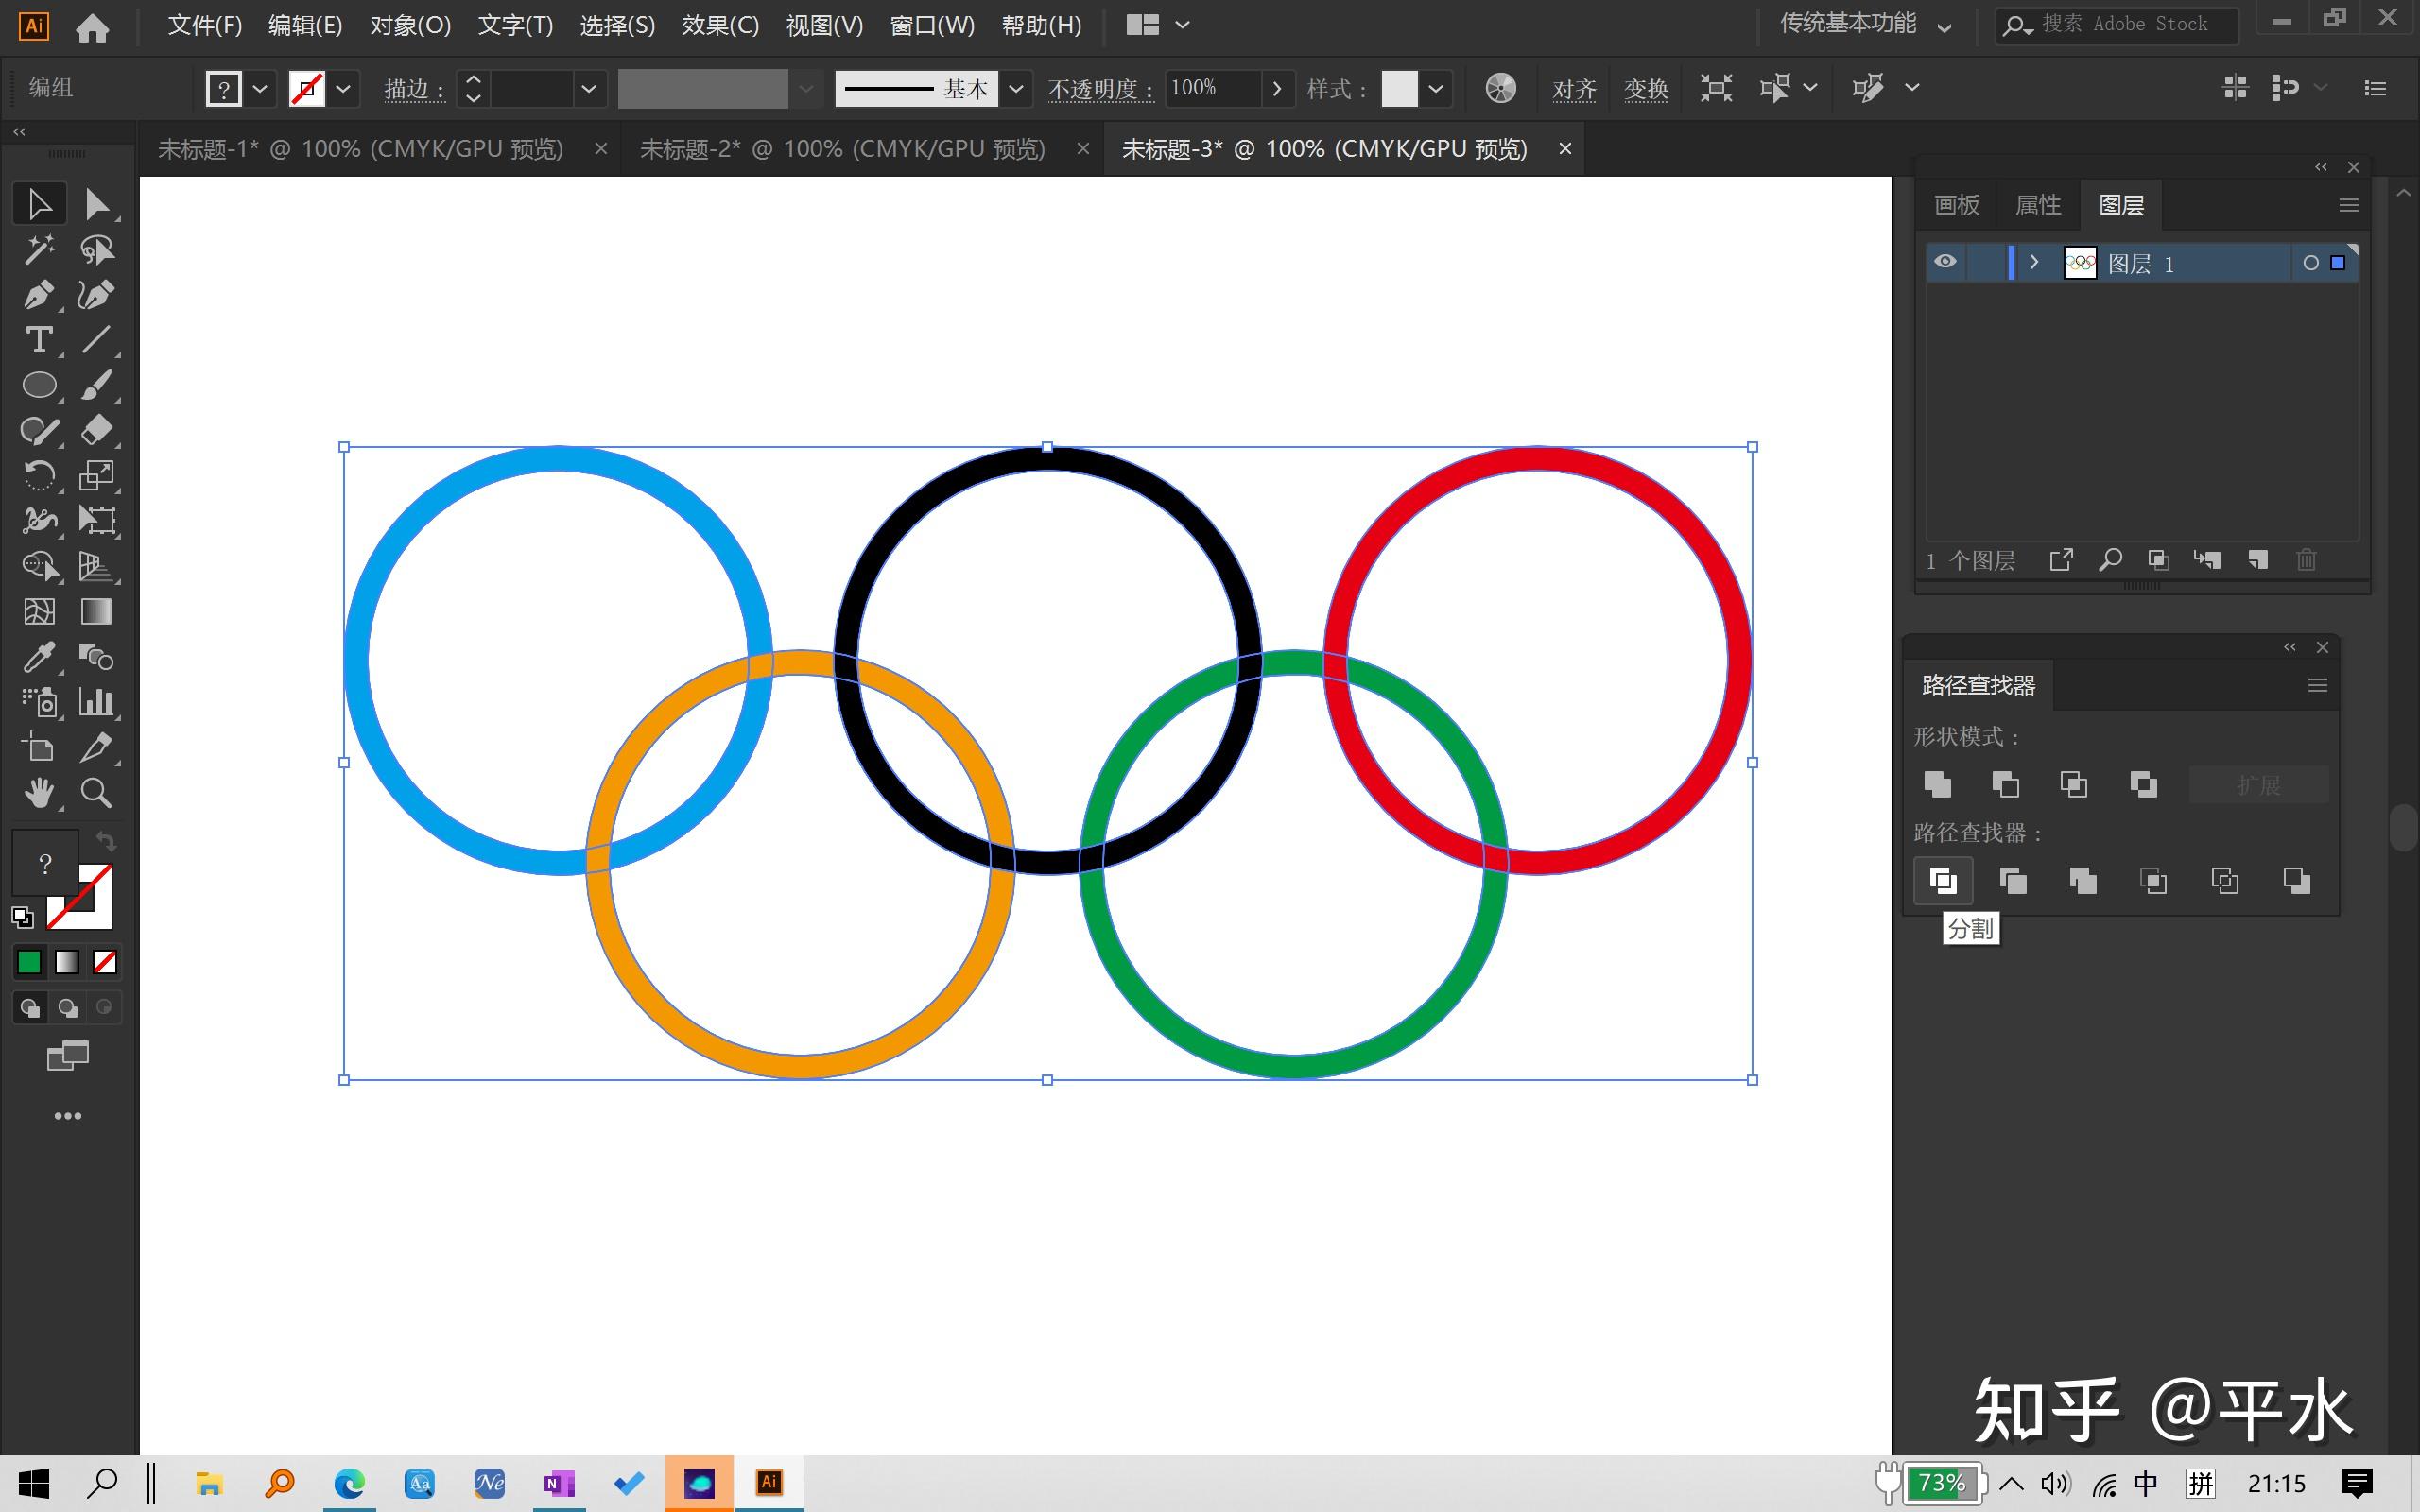This screenshot has height=1512, width=2420.
Task: Open the 文件(F) menu
Action: pos(204,25)
